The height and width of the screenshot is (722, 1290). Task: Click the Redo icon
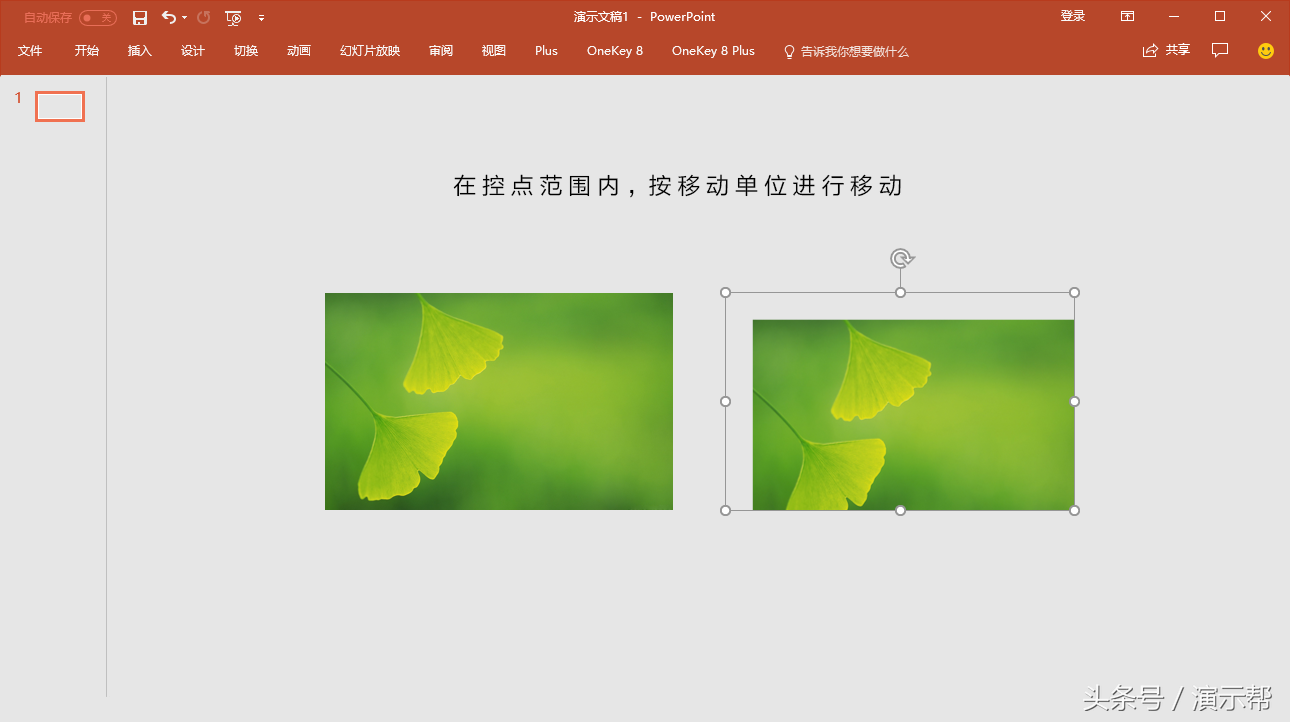204,17
